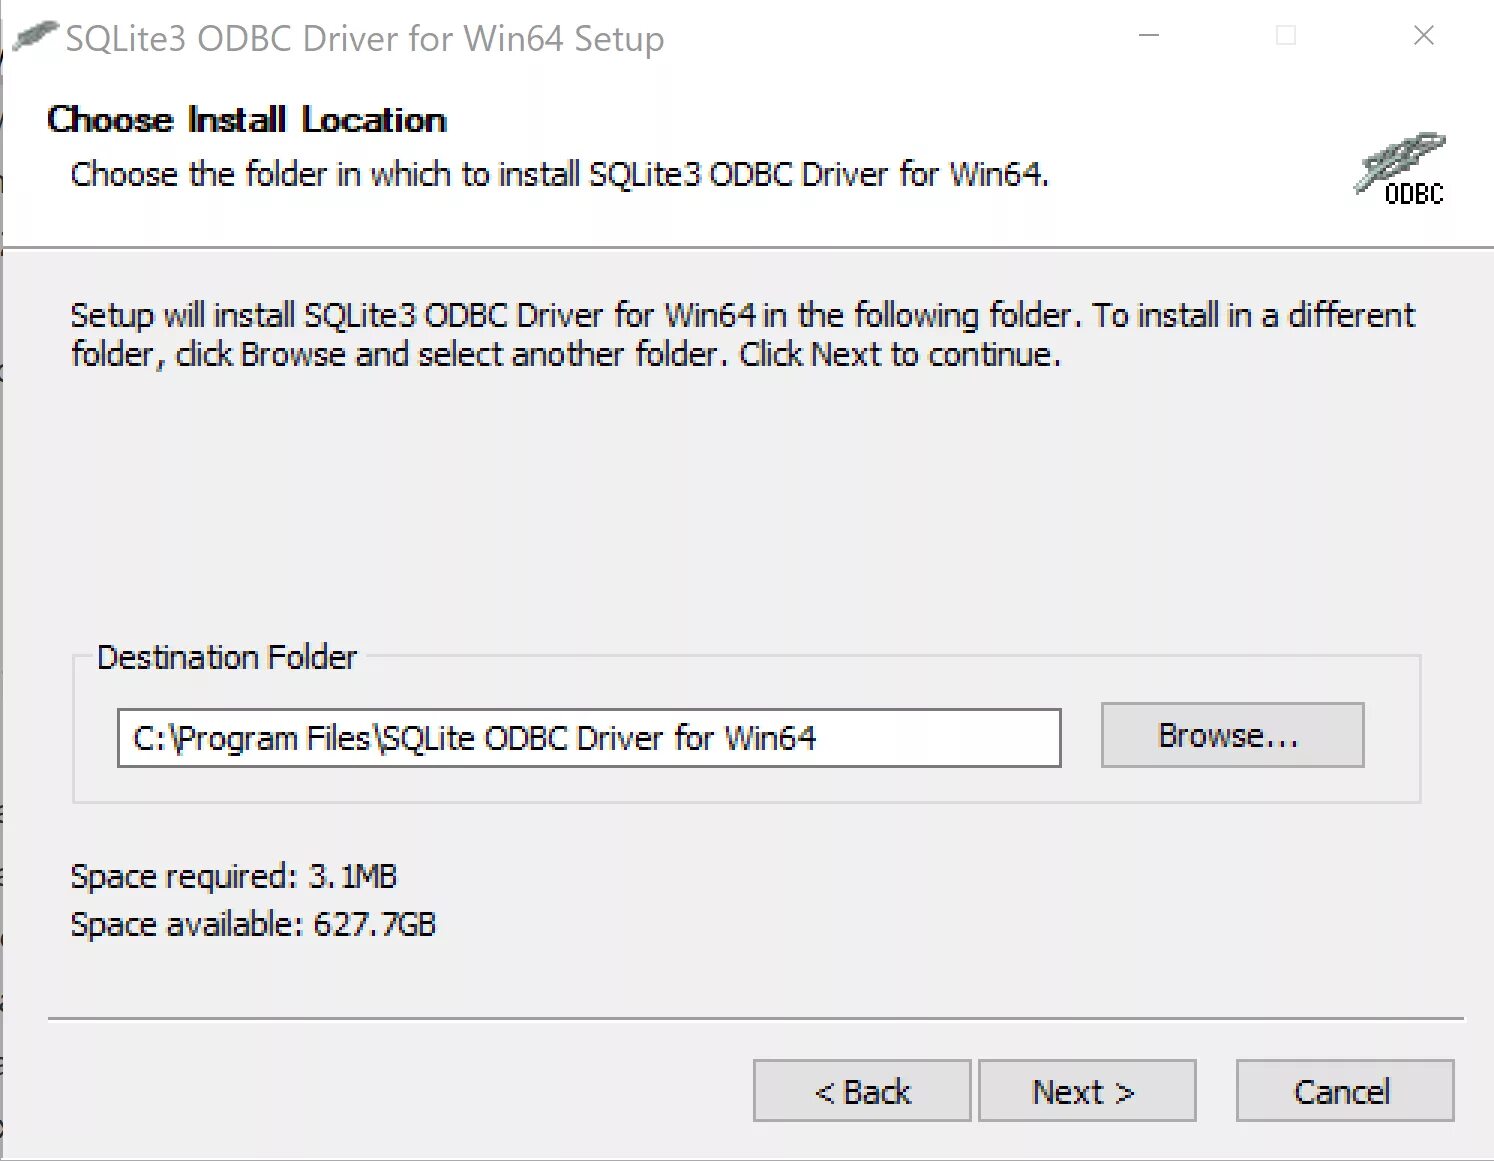Click the "Space available: 627.7GB" text

(x=253, y=924)
